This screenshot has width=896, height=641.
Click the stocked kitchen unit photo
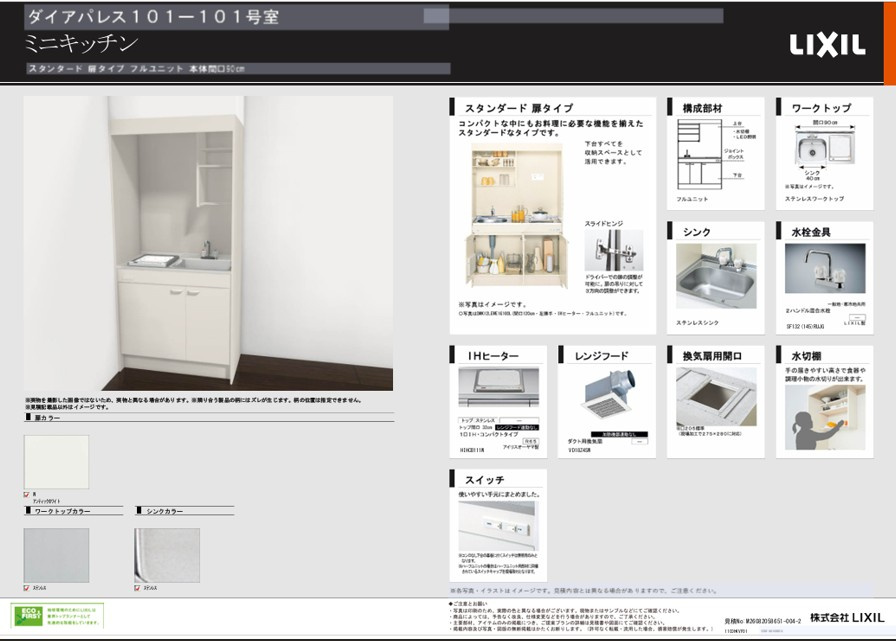pos(516,215)
